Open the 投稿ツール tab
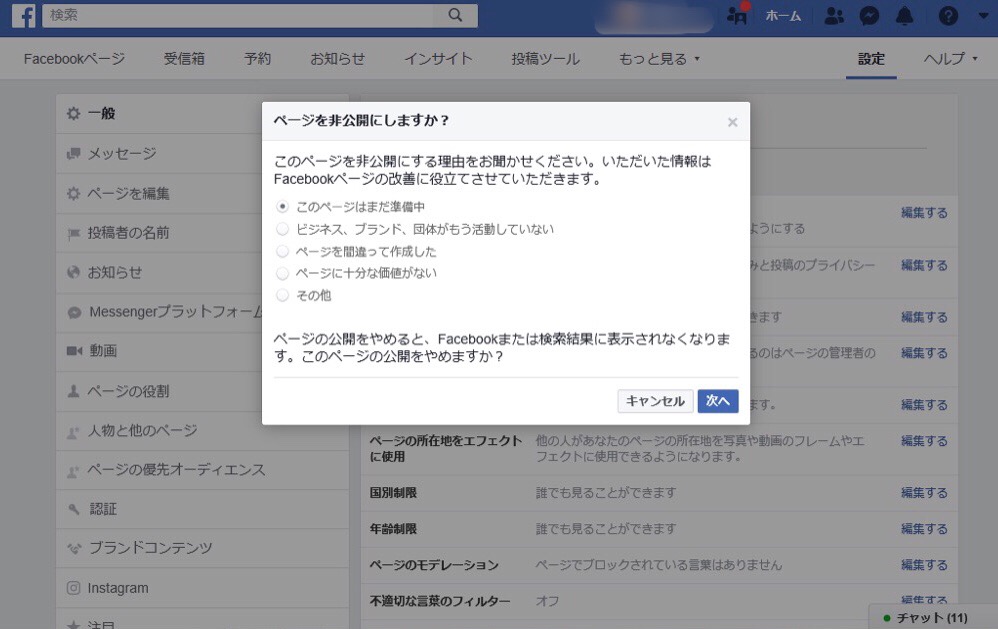 pos(544,59)
